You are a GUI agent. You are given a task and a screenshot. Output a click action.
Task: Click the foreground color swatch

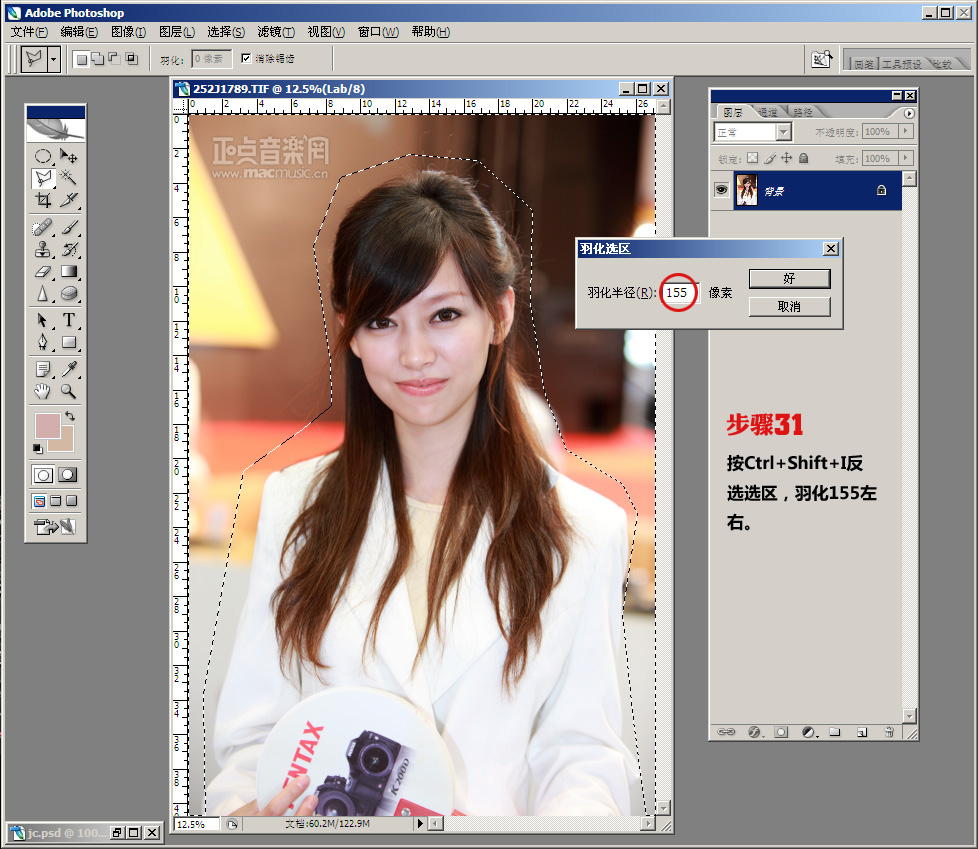coord(47,425)
